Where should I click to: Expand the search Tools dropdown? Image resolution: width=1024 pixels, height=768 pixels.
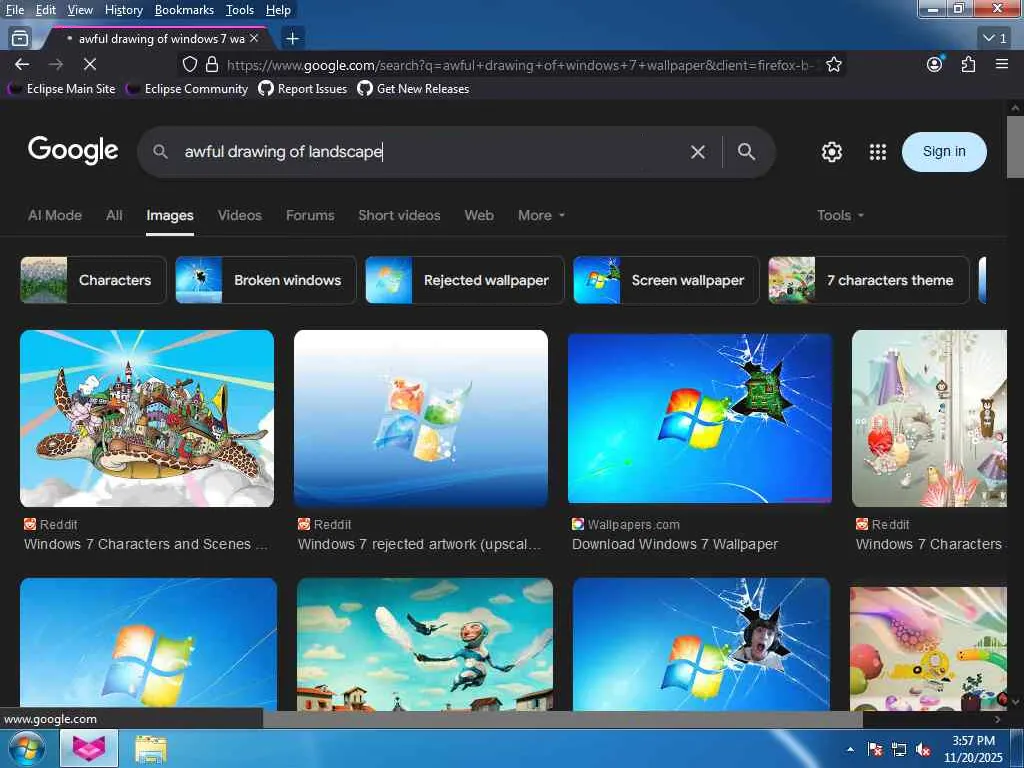pyautogui.click(x=840, y=215)
